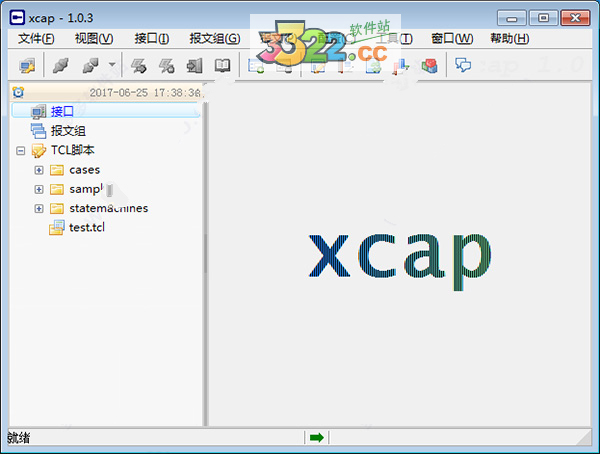Select the sample folder in tree
600x454 pixels.
(x=86, y=189)
